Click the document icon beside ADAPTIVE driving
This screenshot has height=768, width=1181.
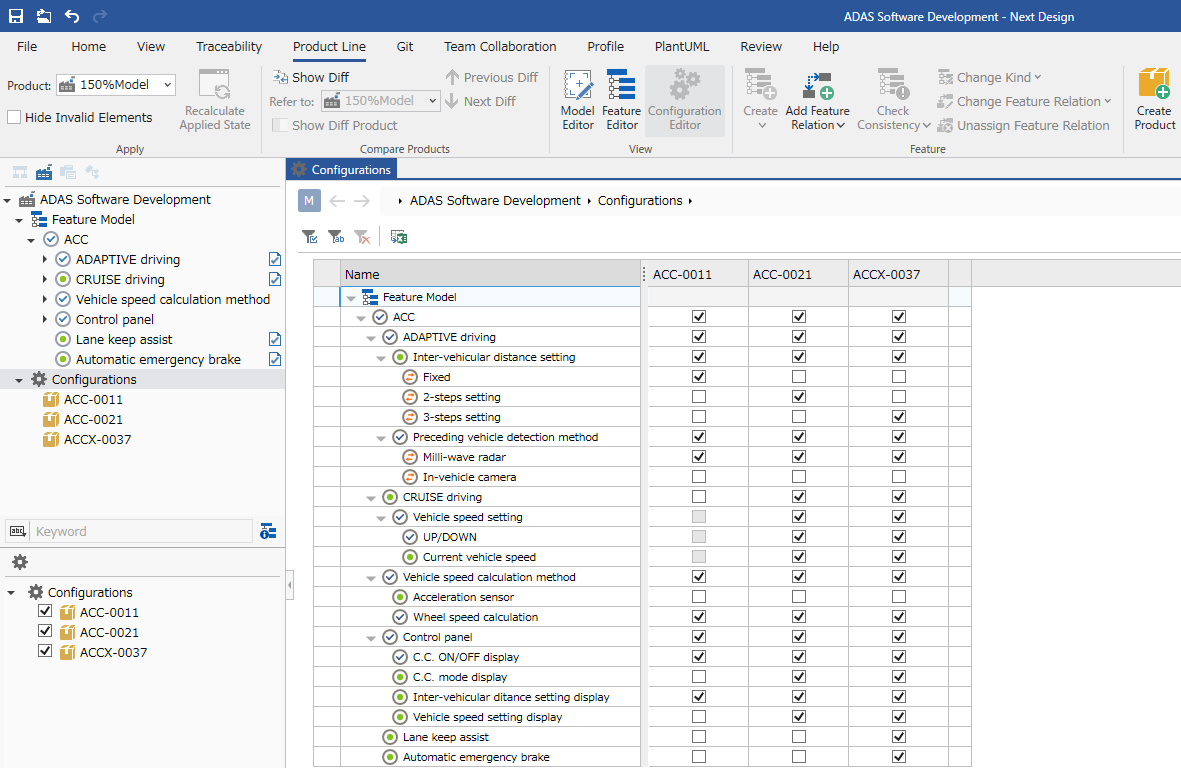(275, 259)
